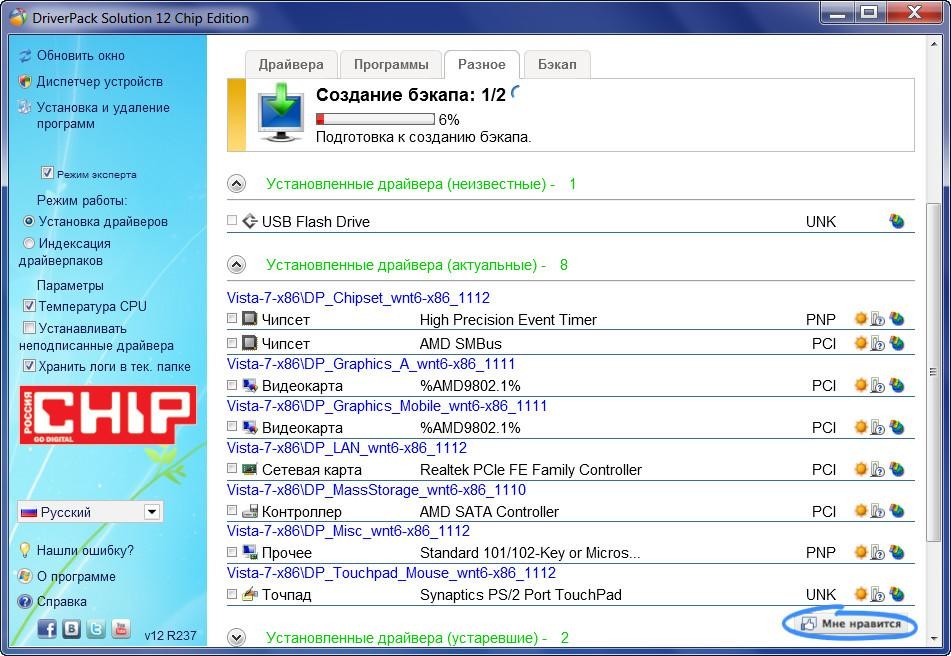Toggle Хранить логи в тек. папке checkbox
This screenshot has width=951, height=656.
pyautogui.click(x=29, y=366)
